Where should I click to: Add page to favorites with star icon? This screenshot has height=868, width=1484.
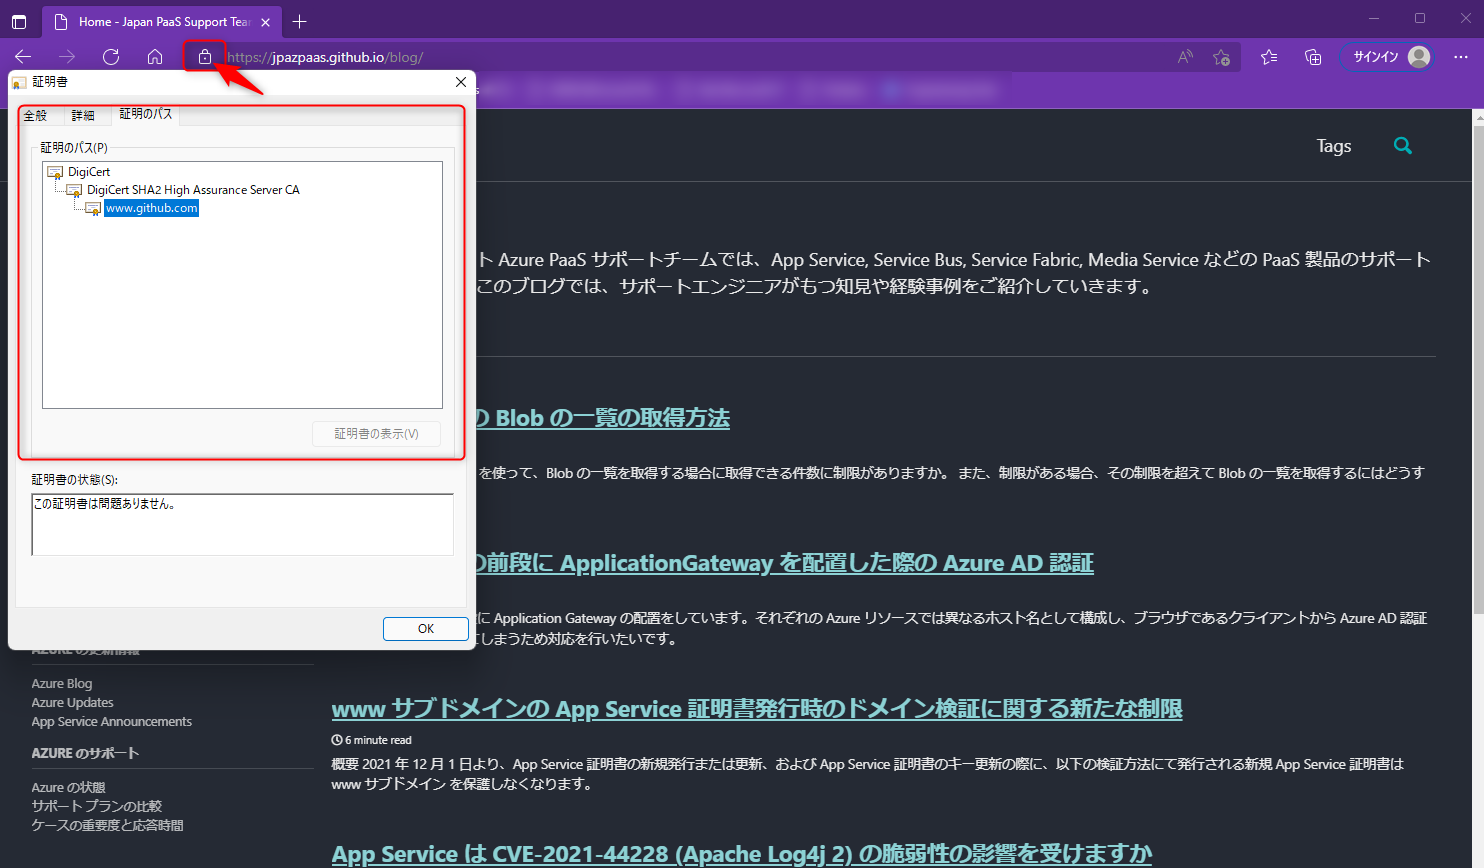(x=1221, y=57)
